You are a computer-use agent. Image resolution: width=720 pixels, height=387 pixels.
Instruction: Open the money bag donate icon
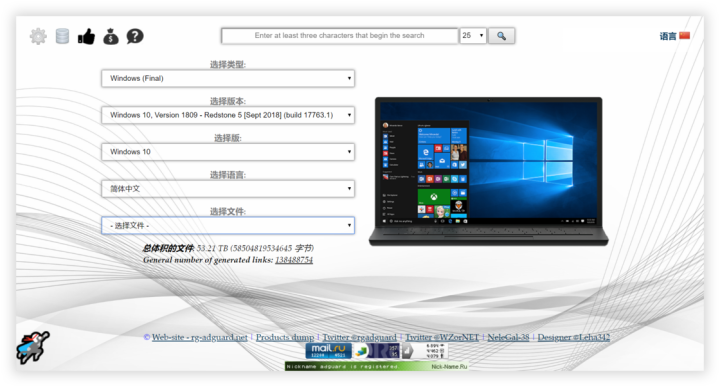[x=111, y=36]
